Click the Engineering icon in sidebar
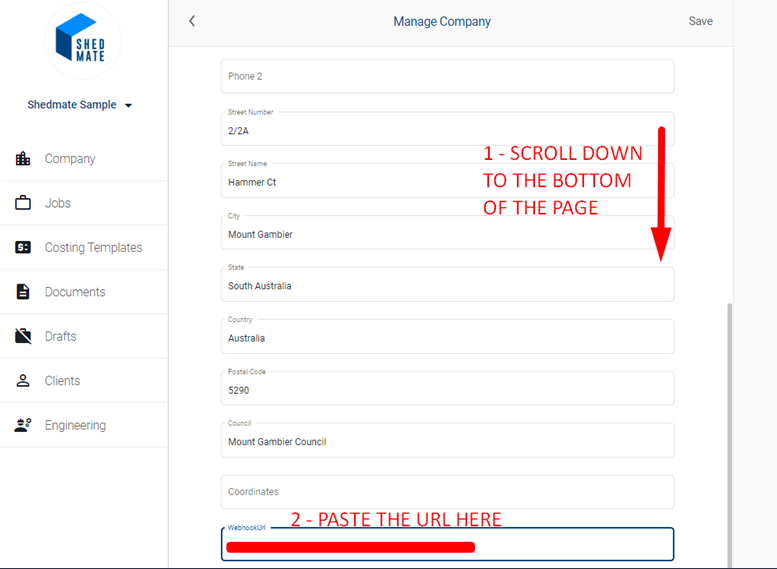 coord(23,425)
